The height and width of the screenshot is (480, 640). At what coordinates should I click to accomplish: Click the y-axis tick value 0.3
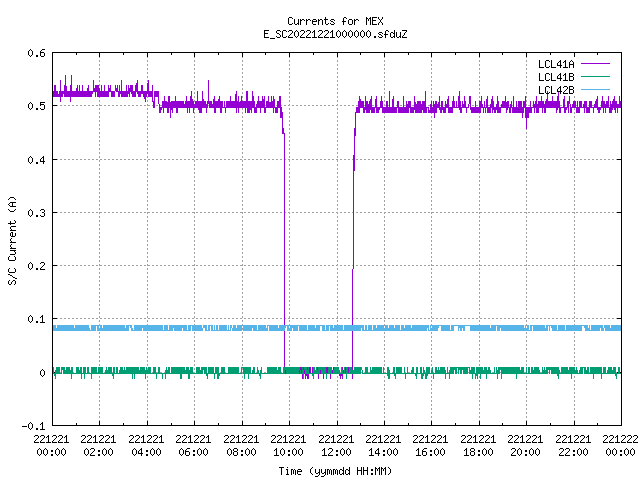coord(36,213)
